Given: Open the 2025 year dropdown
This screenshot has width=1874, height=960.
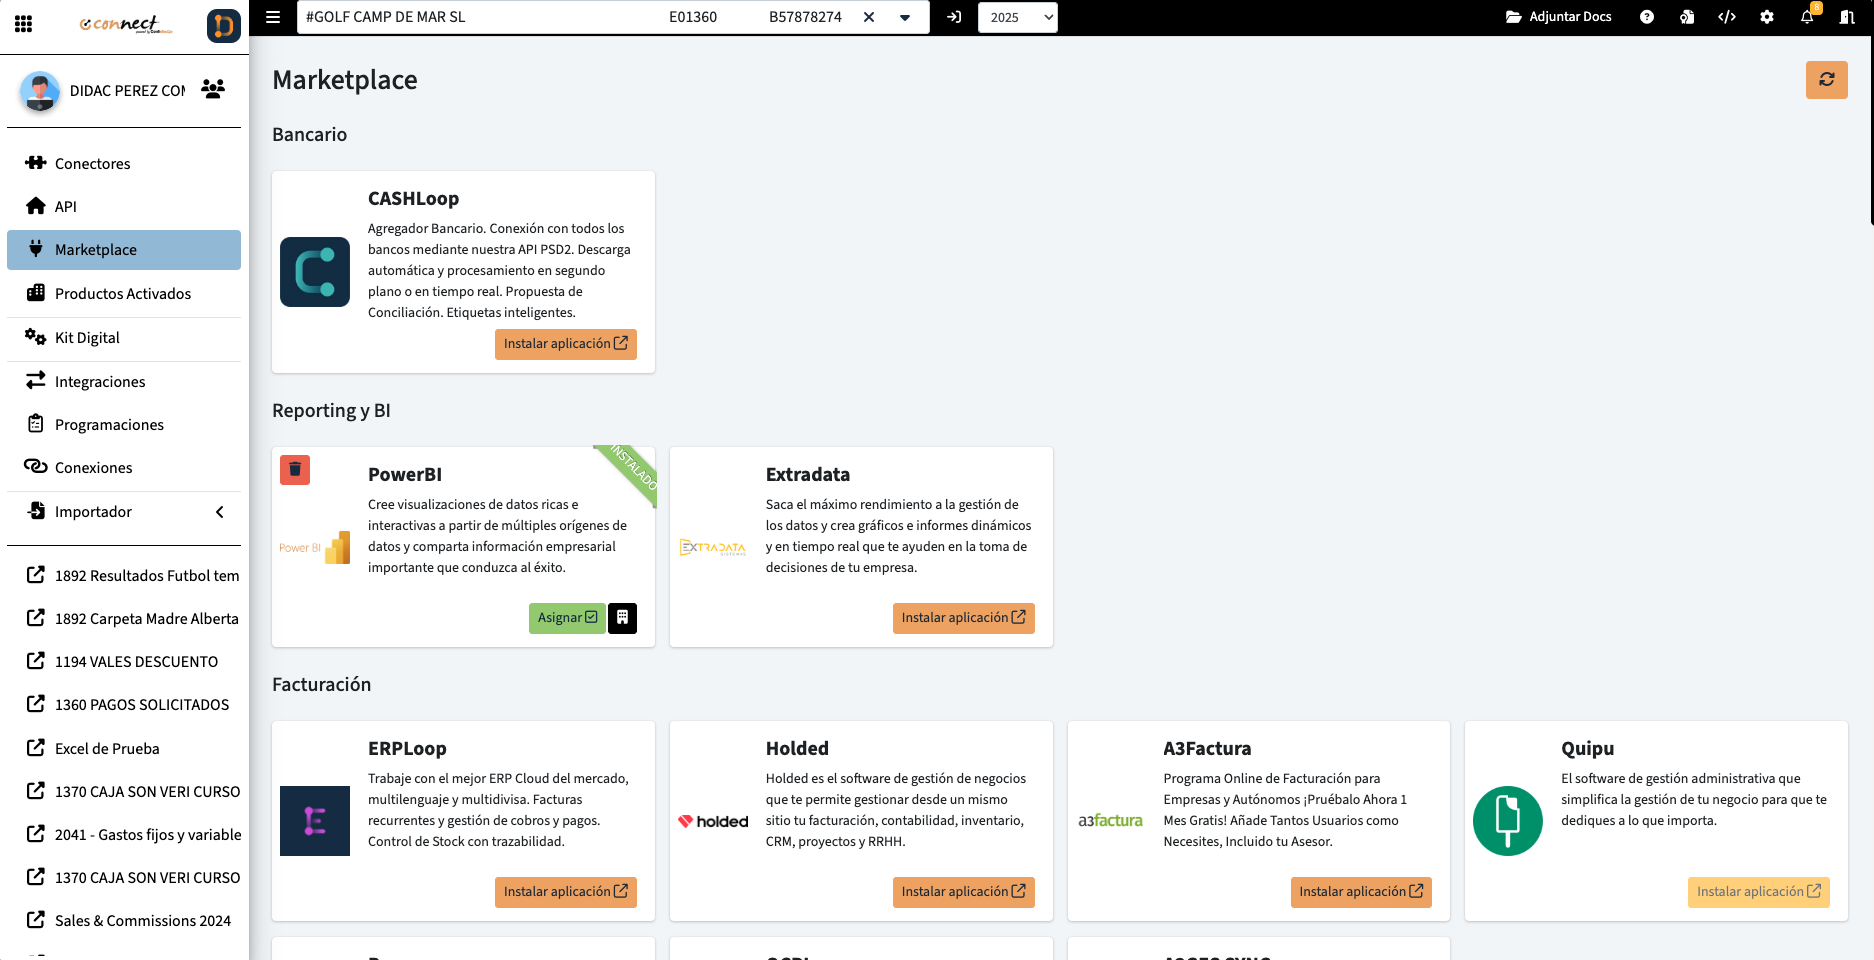Looking at the screenshot, I should point(1017,17).
